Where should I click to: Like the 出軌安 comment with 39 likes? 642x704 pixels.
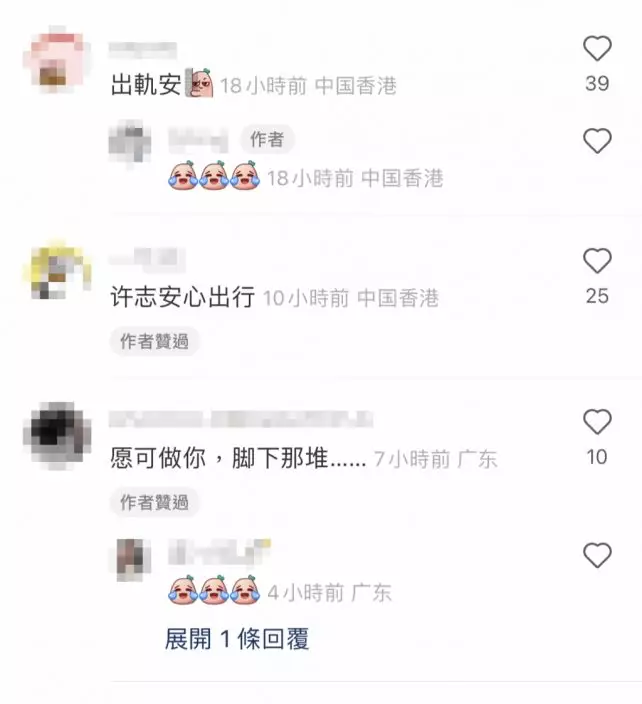tap(597, 48)
